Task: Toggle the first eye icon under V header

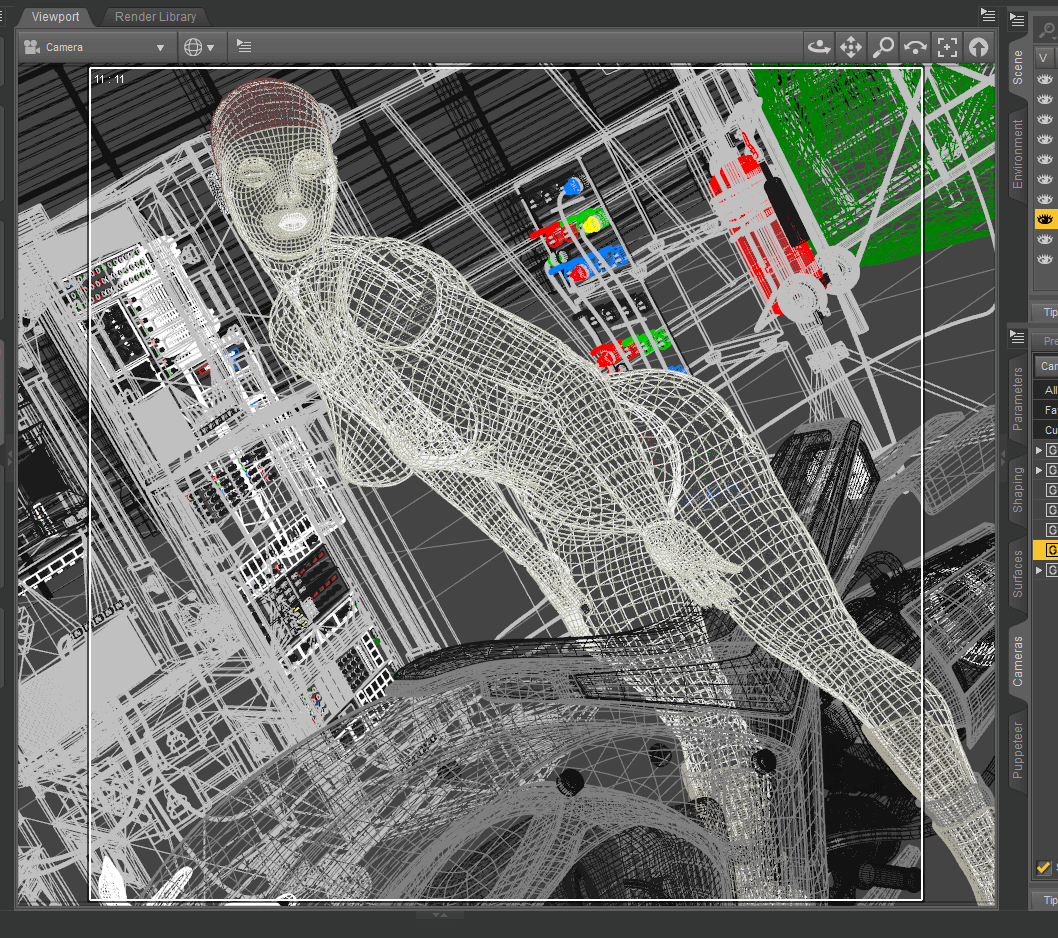Action: (1045, 79)
